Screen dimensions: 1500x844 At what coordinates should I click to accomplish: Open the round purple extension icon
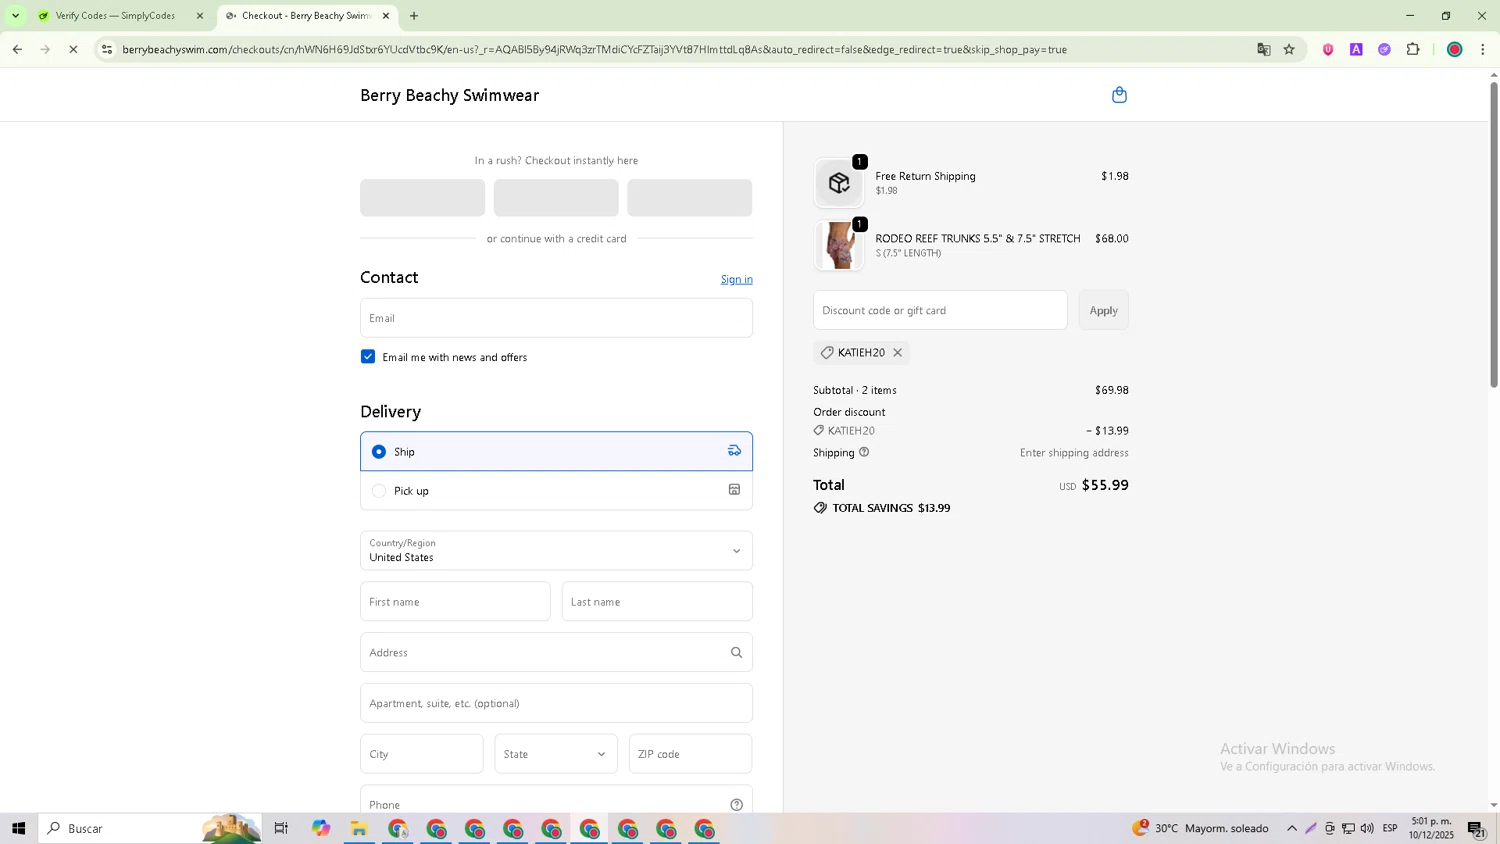tap(1384, 49)
